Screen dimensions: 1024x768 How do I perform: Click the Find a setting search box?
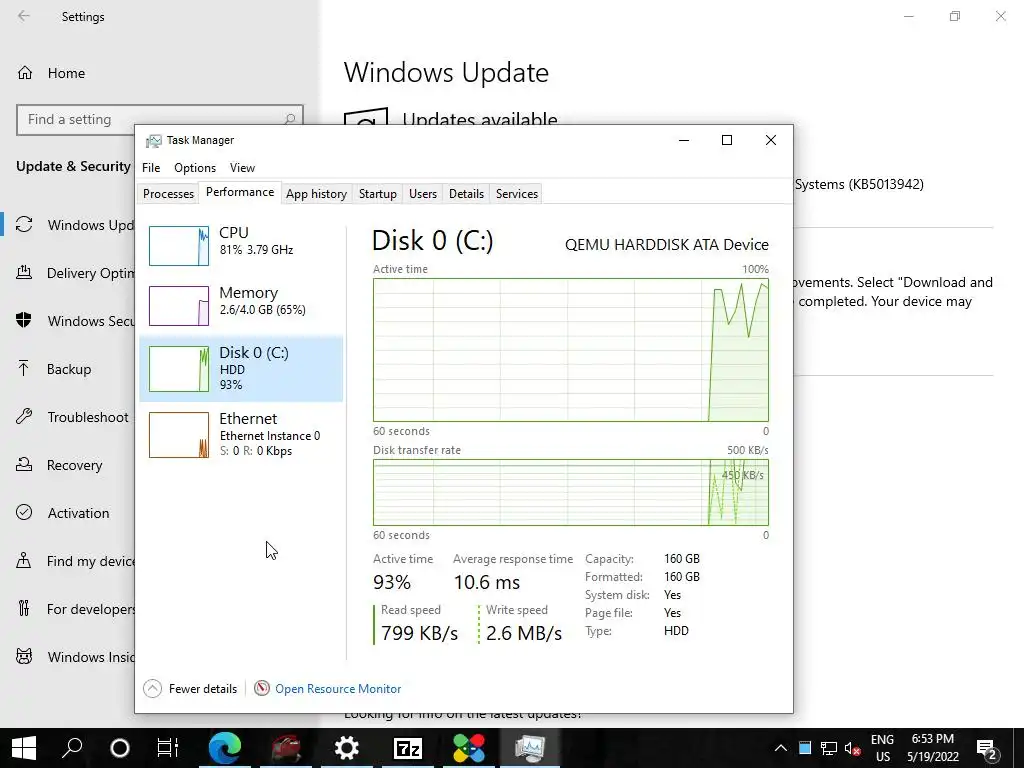point(160,120)
